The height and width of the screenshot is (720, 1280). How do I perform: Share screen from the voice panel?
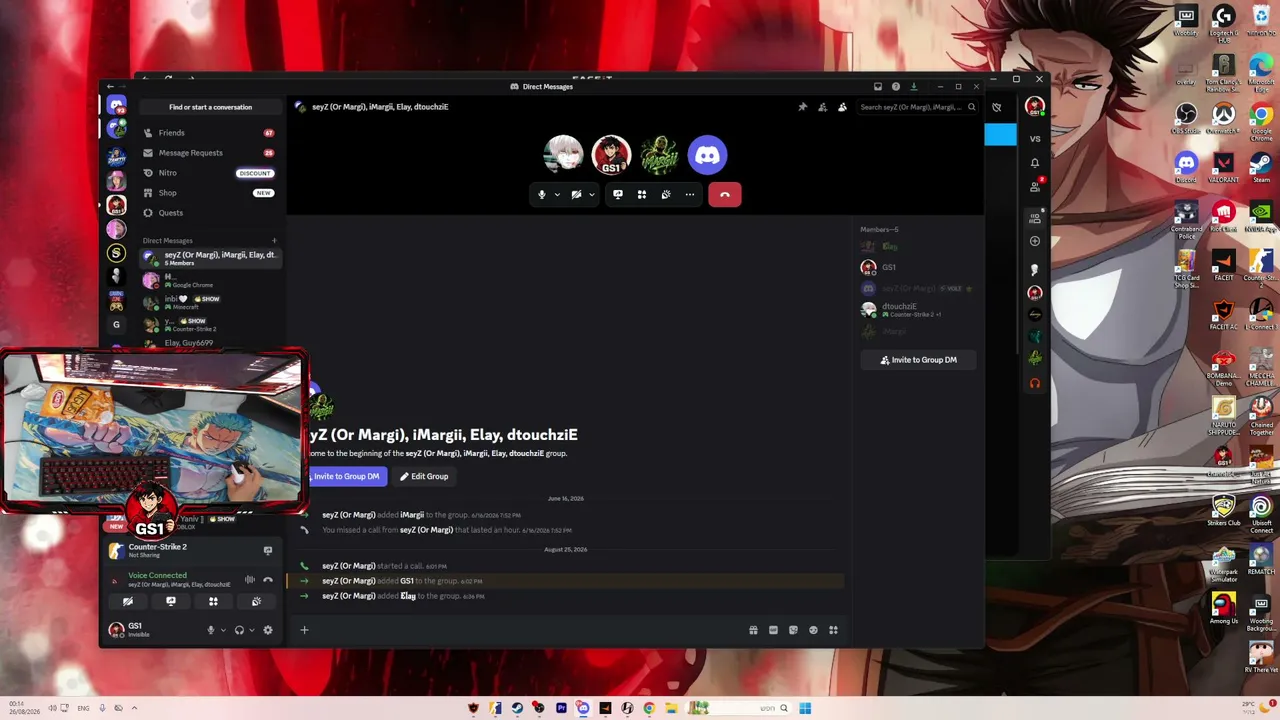coord(171,602)
